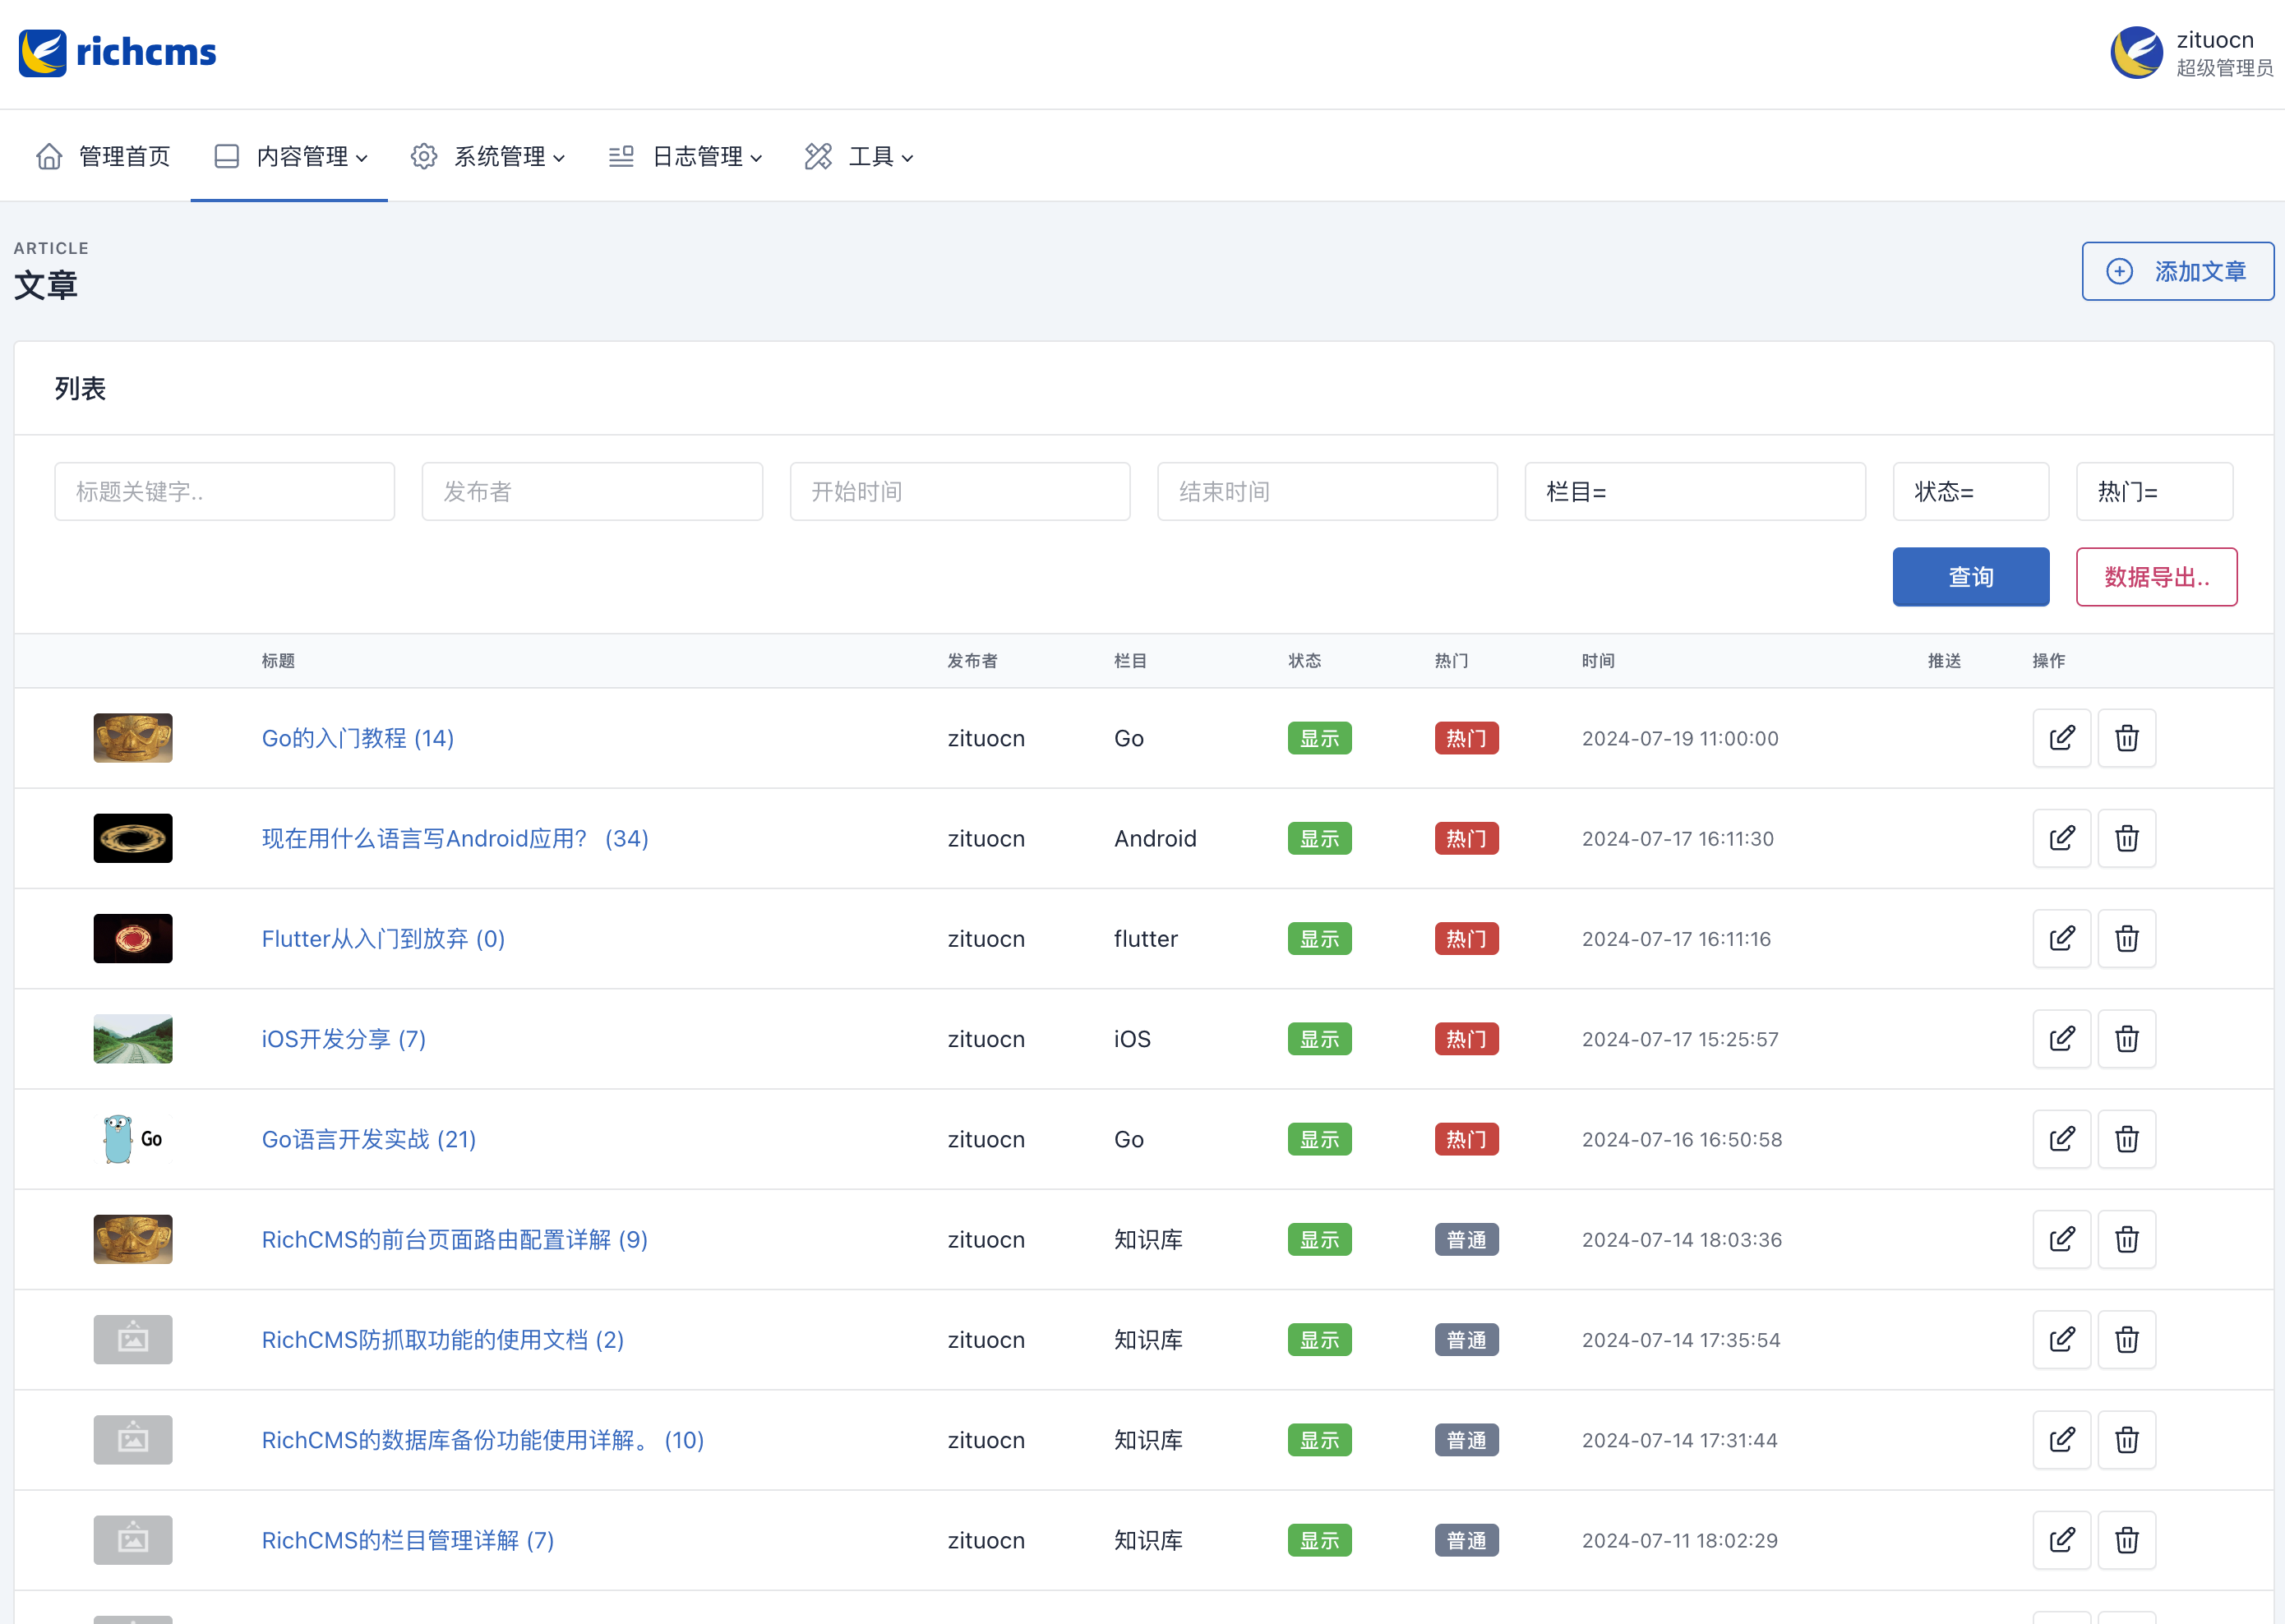The height and width of the screenshot is (1624, 2285).
Task: Click timestamp 2024-07-19 11:00:00
Action: tap(1680, 738)
